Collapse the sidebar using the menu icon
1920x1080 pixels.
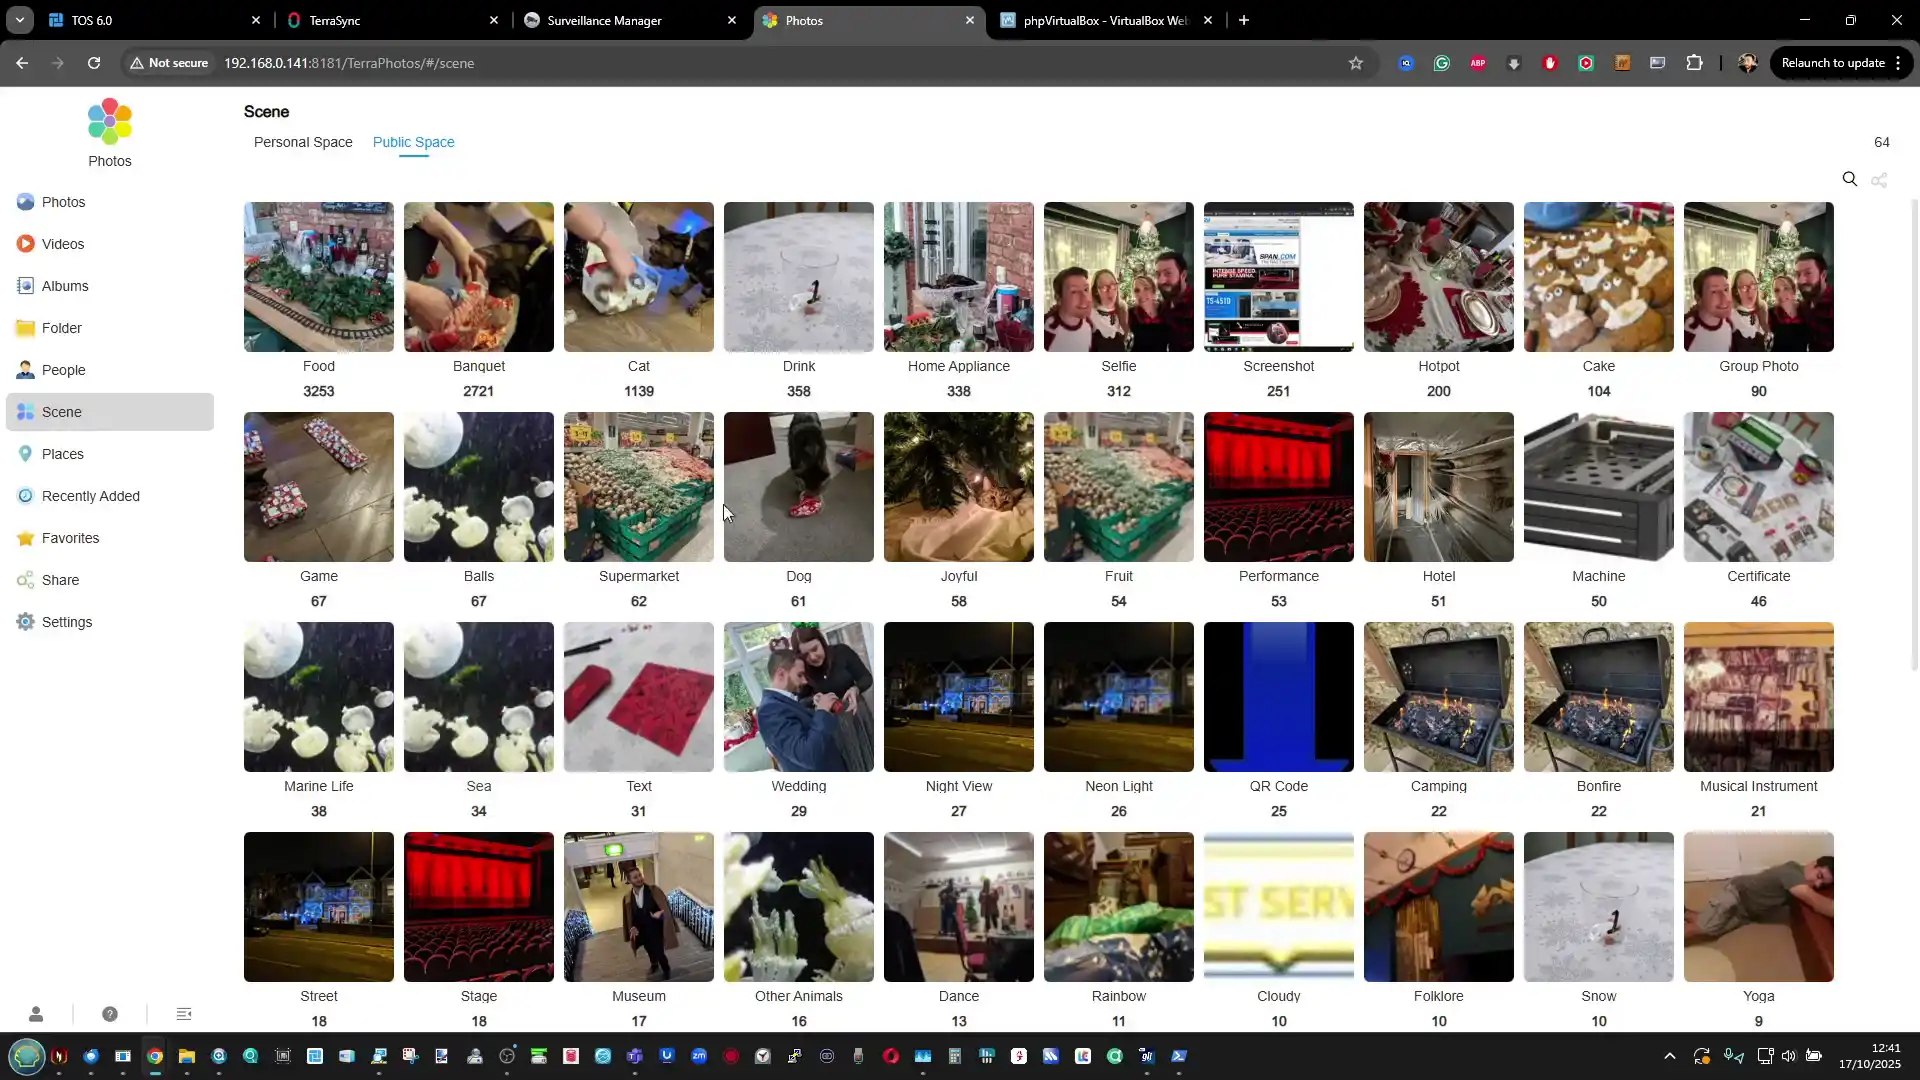pyautogui.click(x=184, y=1014)
